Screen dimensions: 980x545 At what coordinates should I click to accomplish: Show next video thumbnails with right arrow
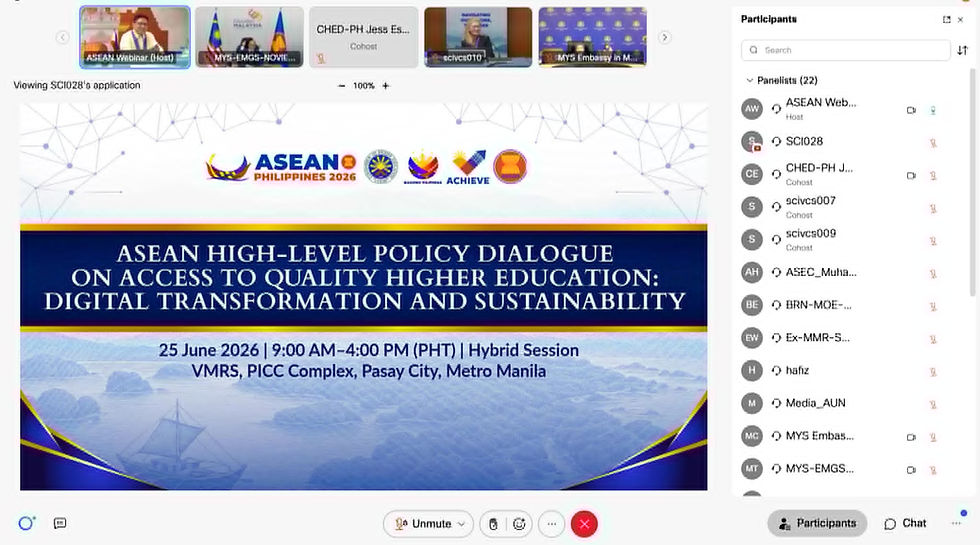coord(664,38)
